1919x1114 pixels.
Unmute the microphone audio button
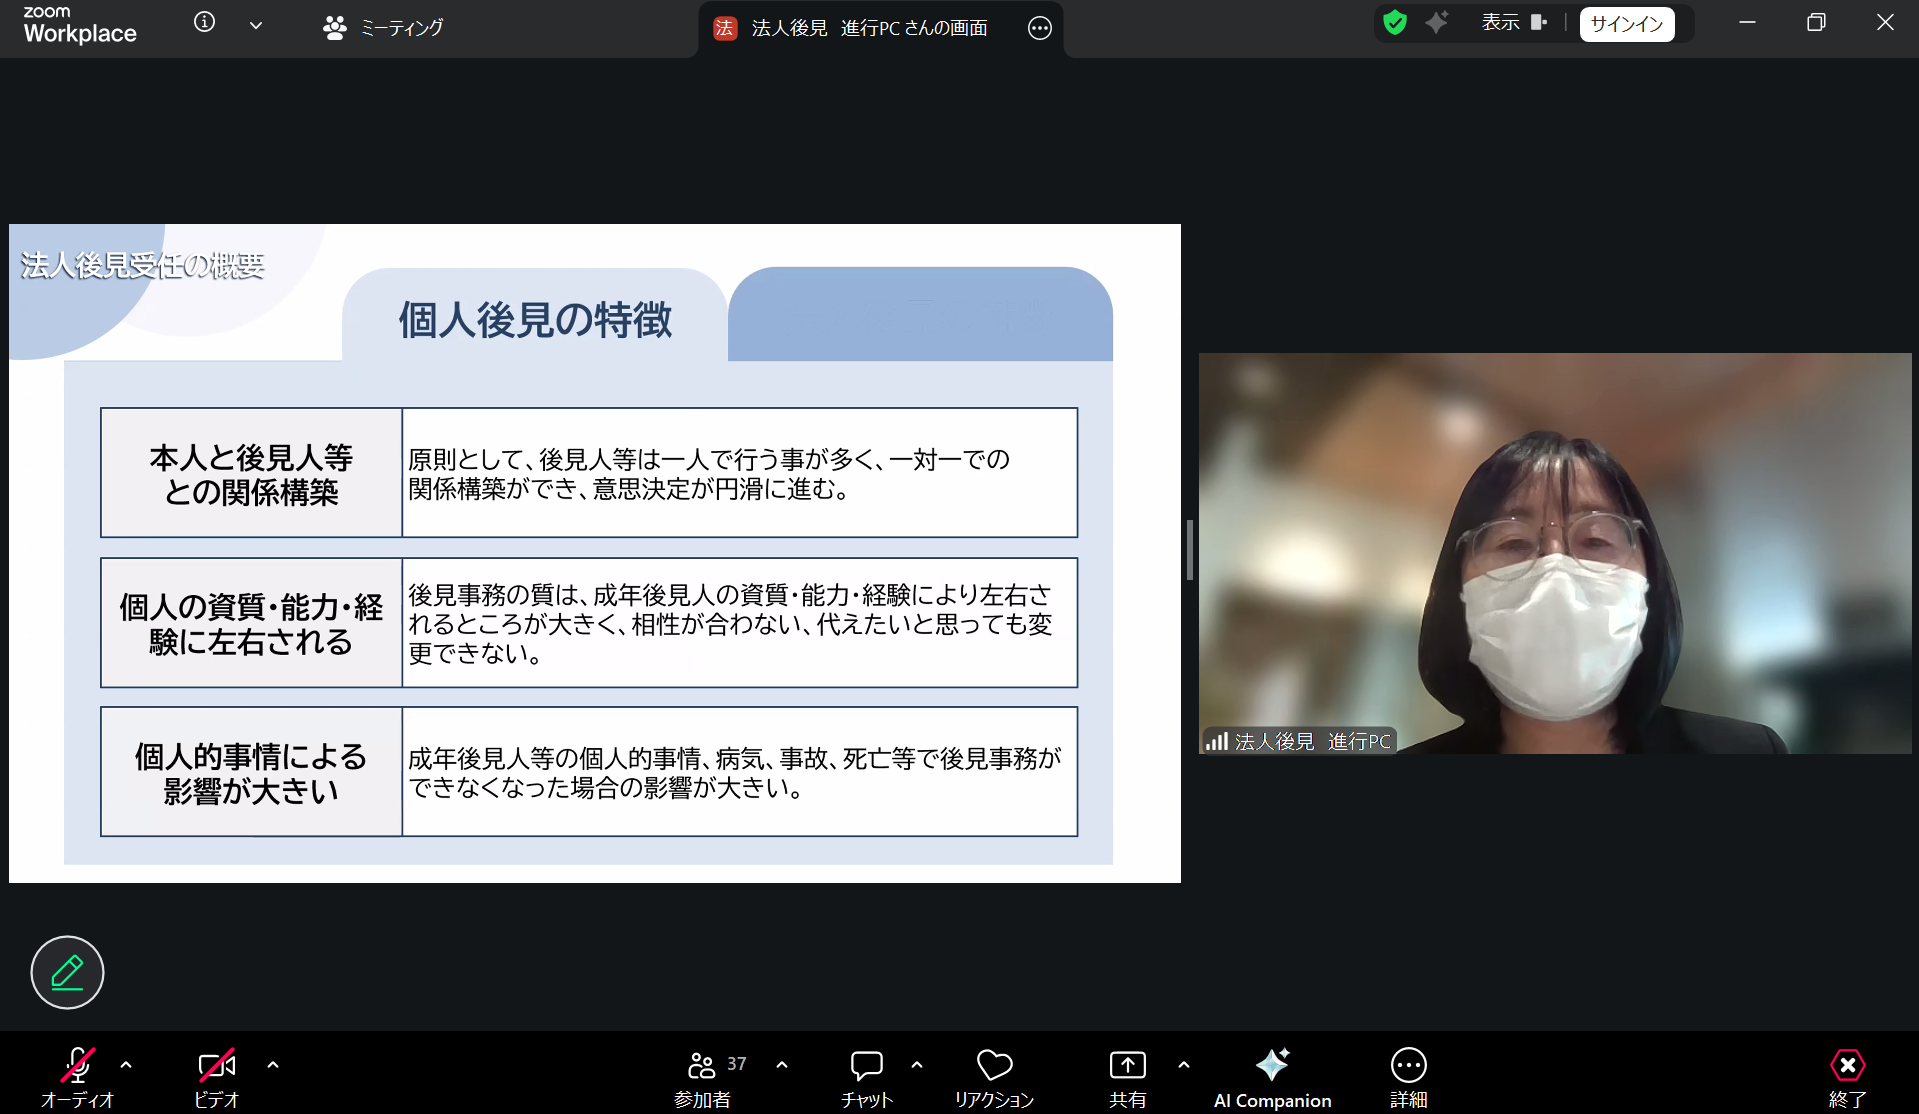click(x=77, y=1067)
